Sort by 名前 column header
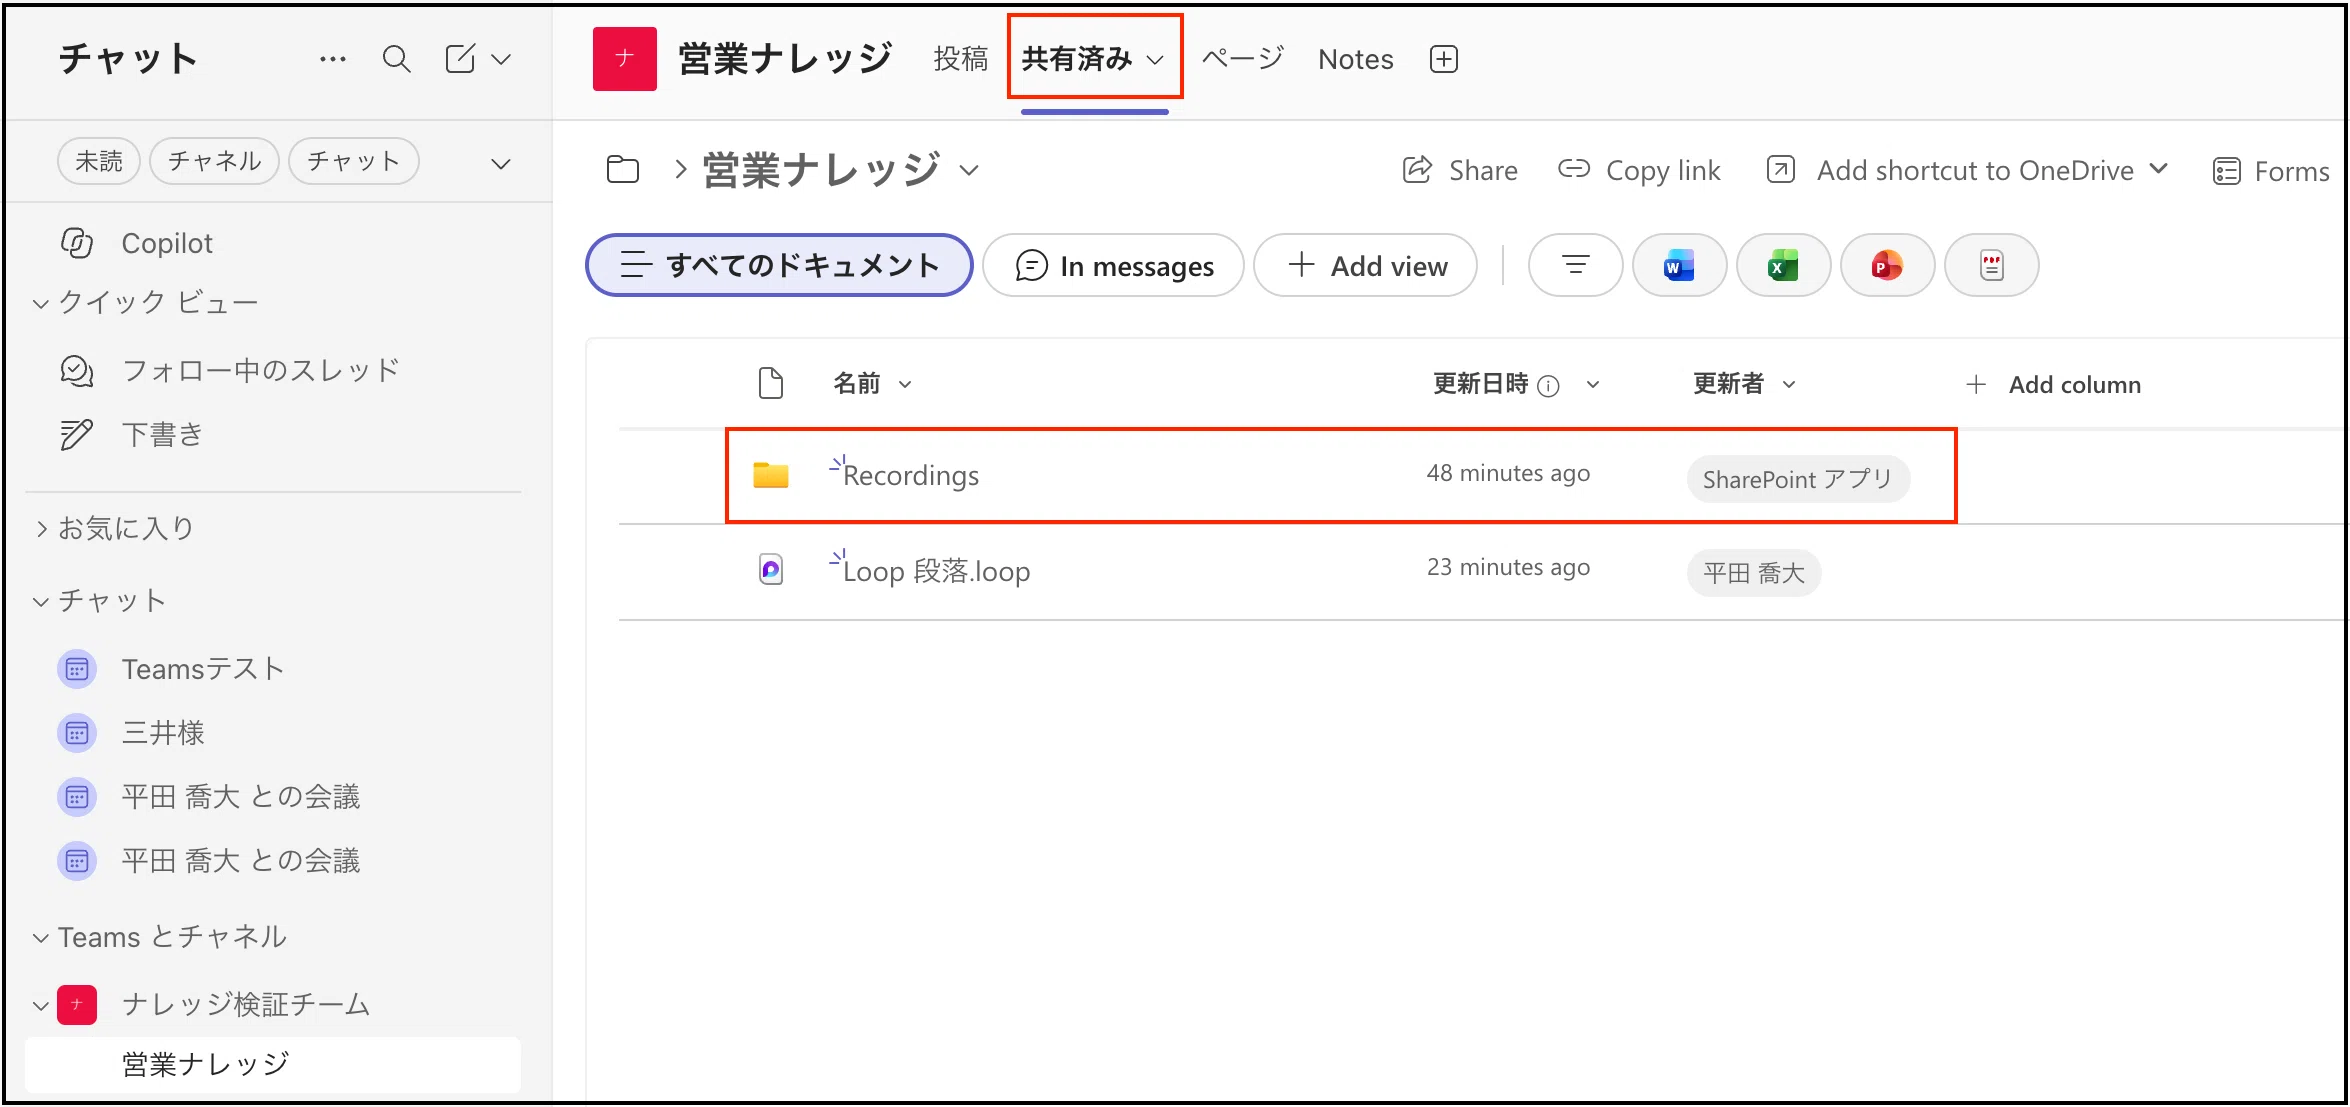The image size is (2350, 1107). (872, 384)
